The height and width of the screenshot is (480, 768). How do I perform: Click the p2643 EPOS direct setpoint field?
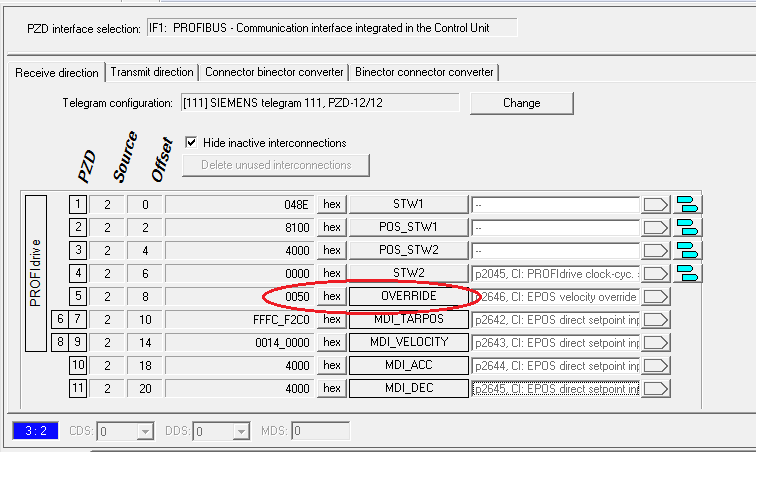pyautogui.click(x=555, y=343)
